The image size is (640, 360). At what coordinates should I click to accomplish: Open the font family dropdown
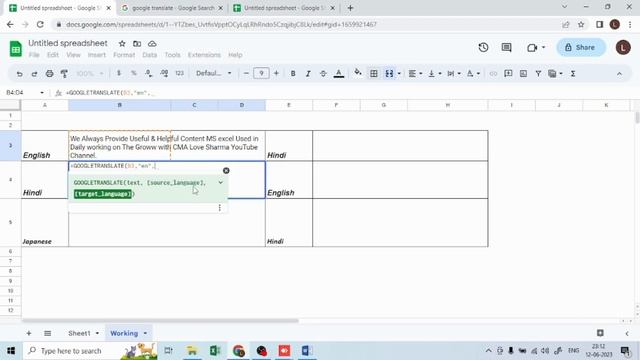coord(213,73)
